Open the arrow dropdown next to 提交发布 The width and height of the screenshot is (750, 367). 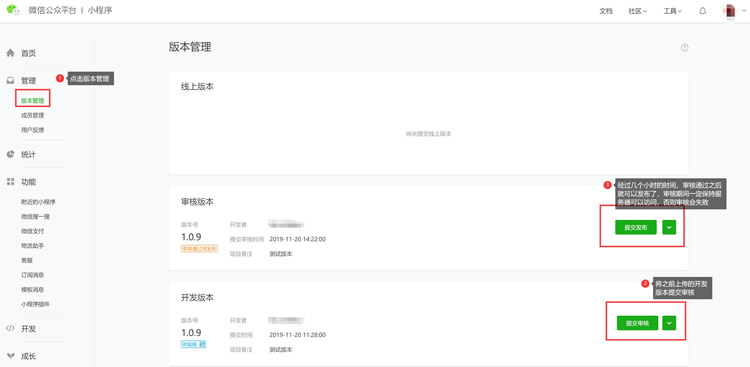coord(669,227)
